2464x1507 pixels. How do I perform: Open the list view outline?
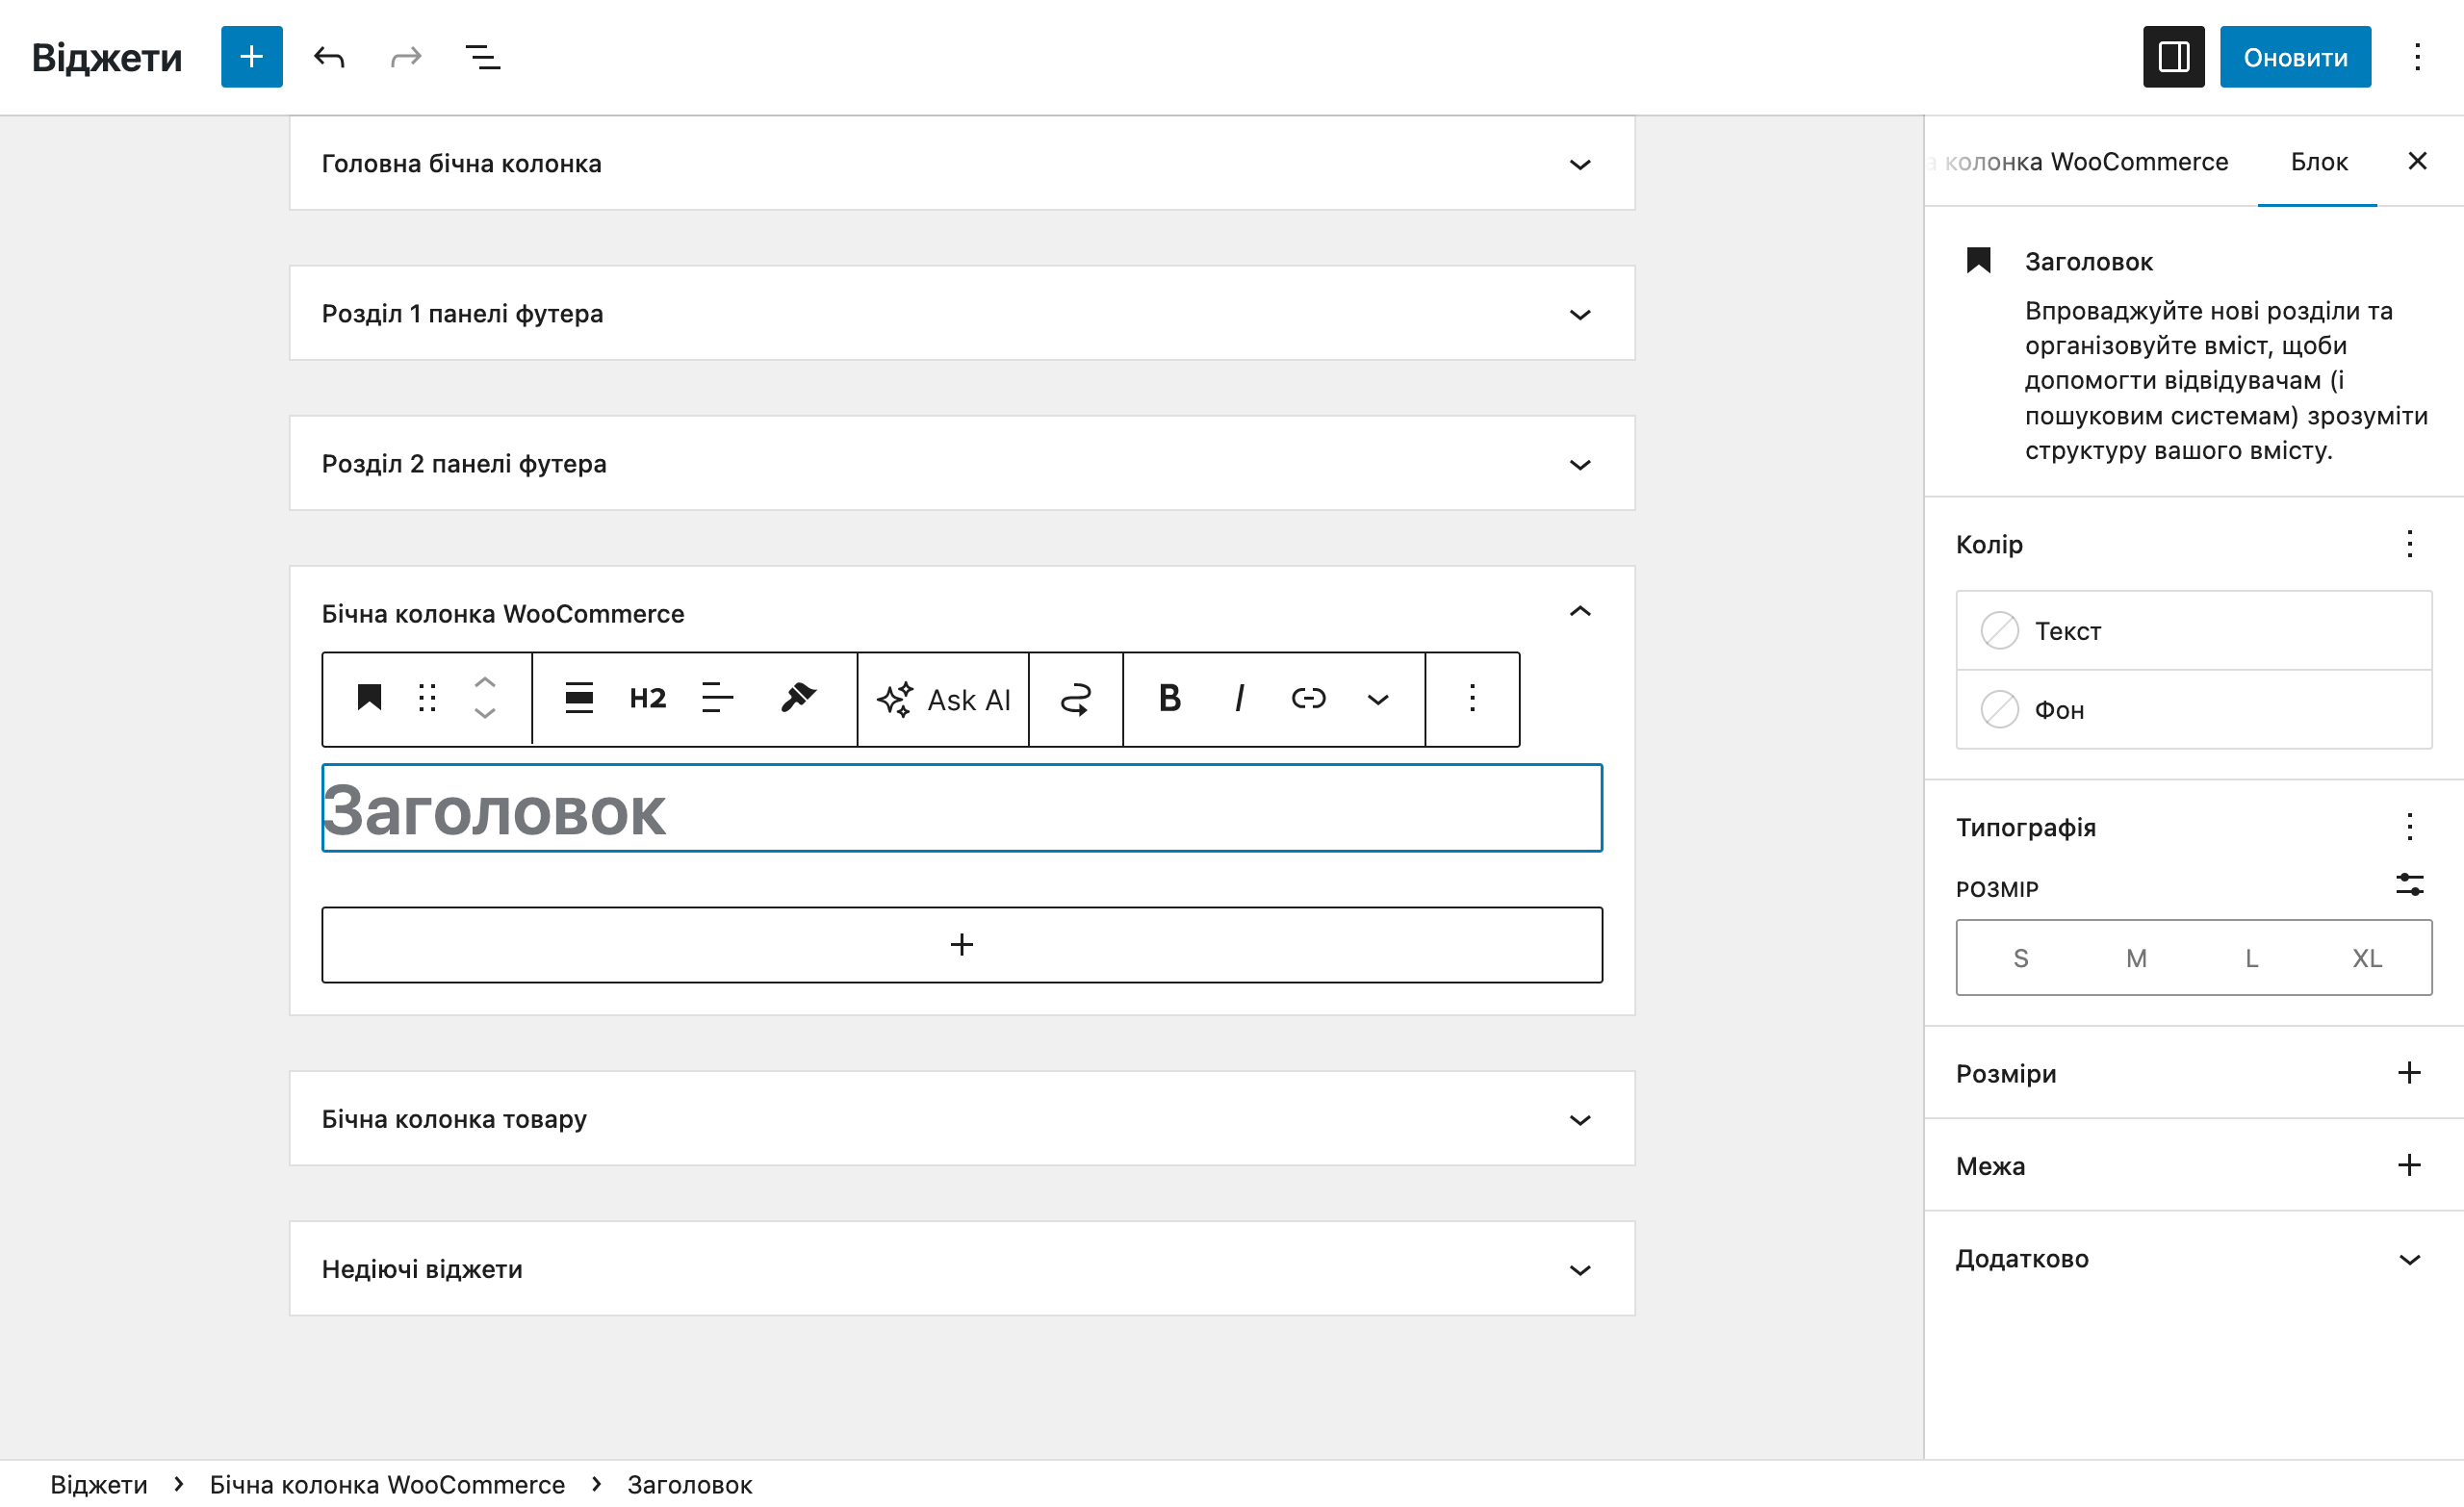click(483, 57)
